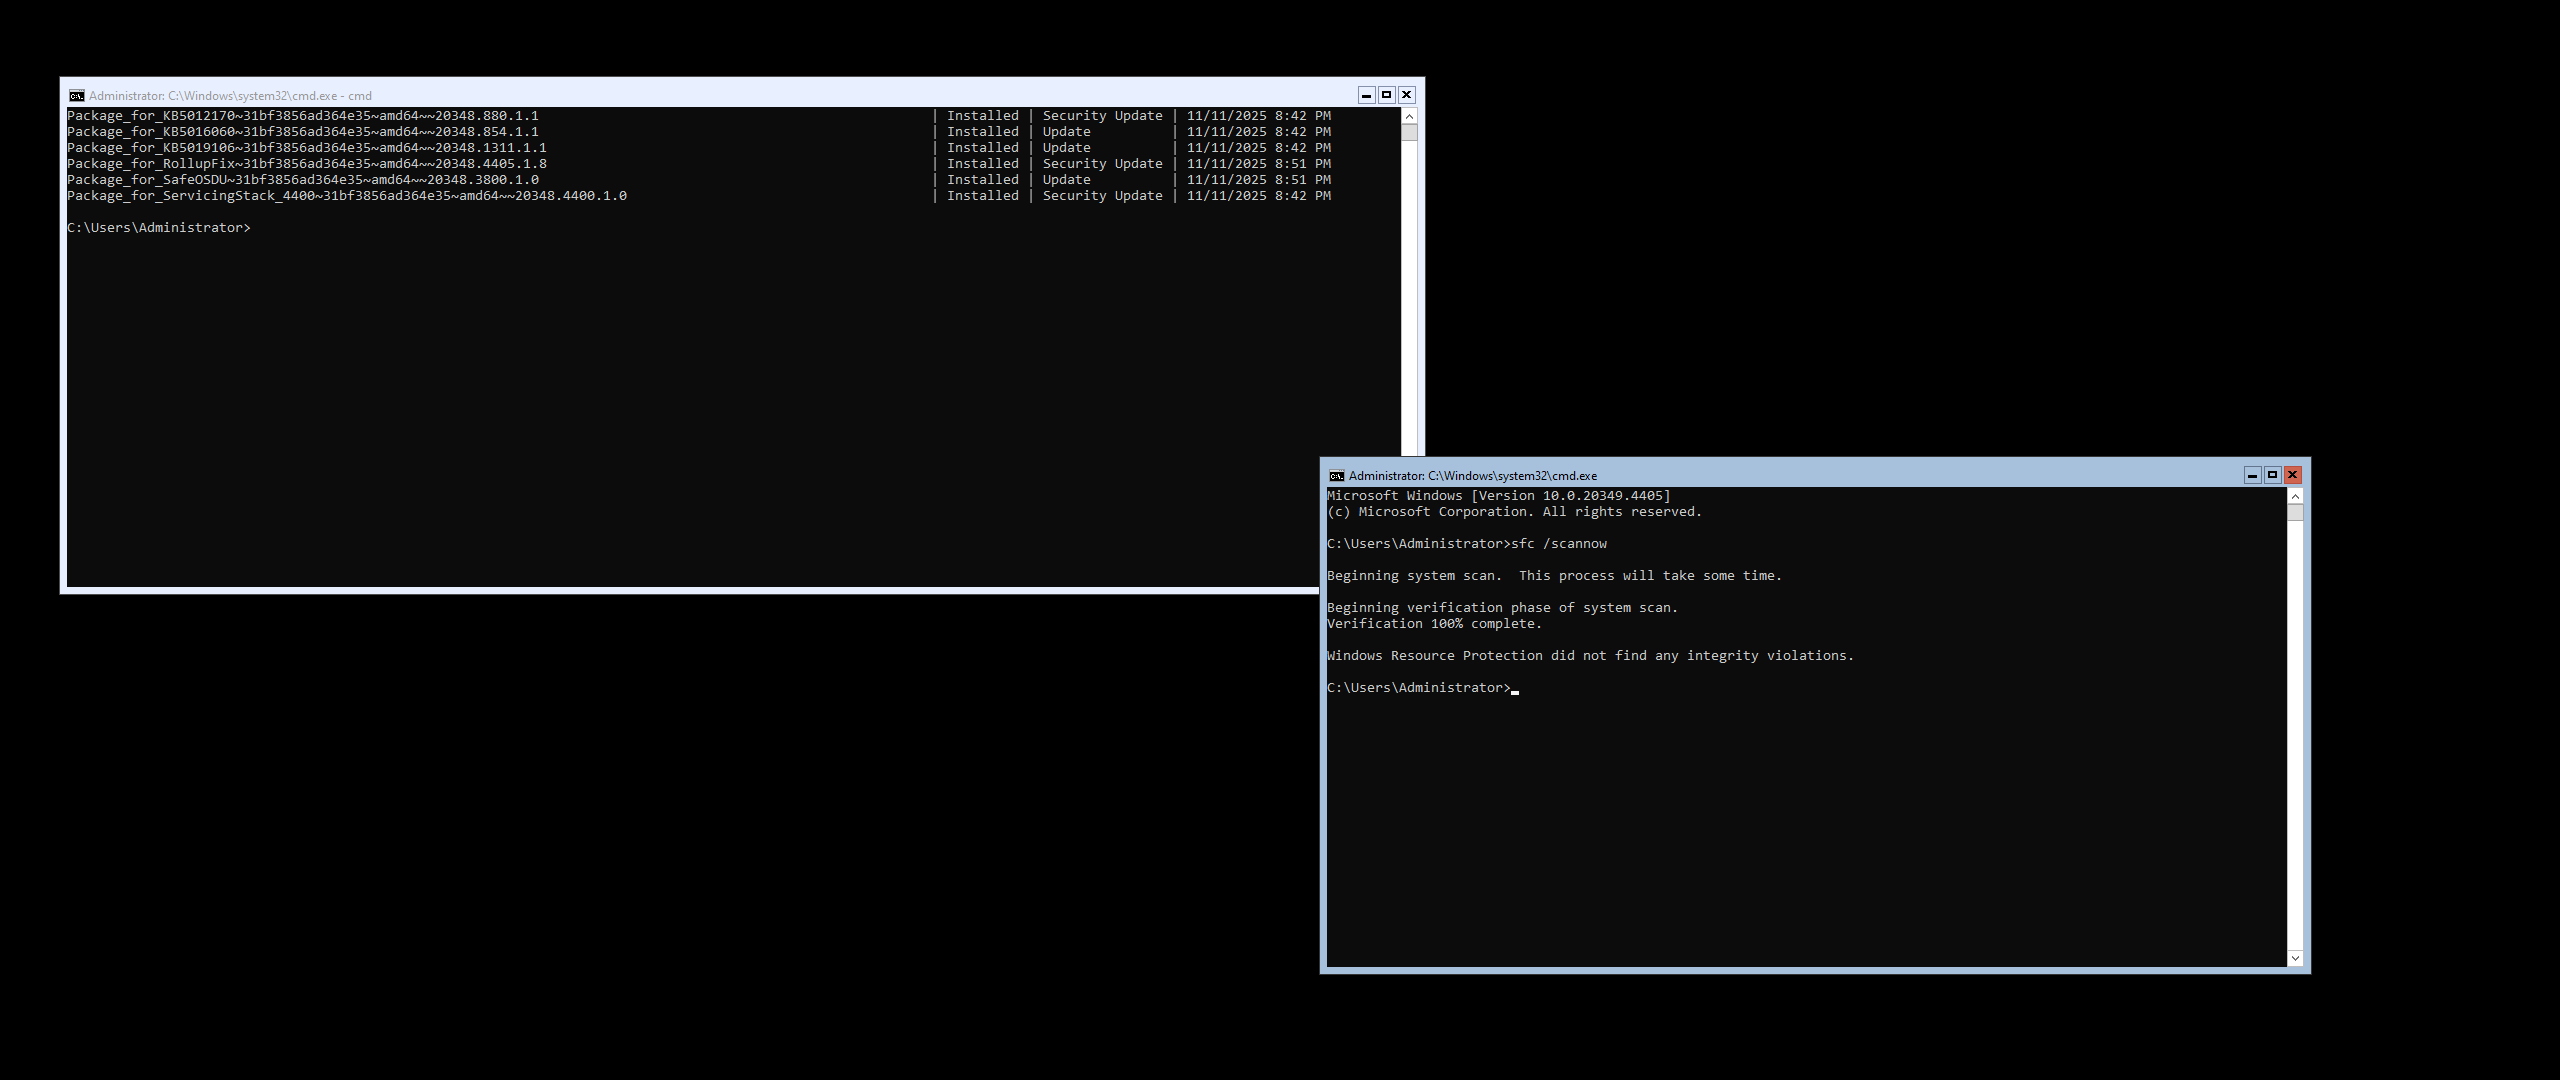Click cmd icon in the package list window
Viewport: 2560px width, 1080px height.
point(76,96)
